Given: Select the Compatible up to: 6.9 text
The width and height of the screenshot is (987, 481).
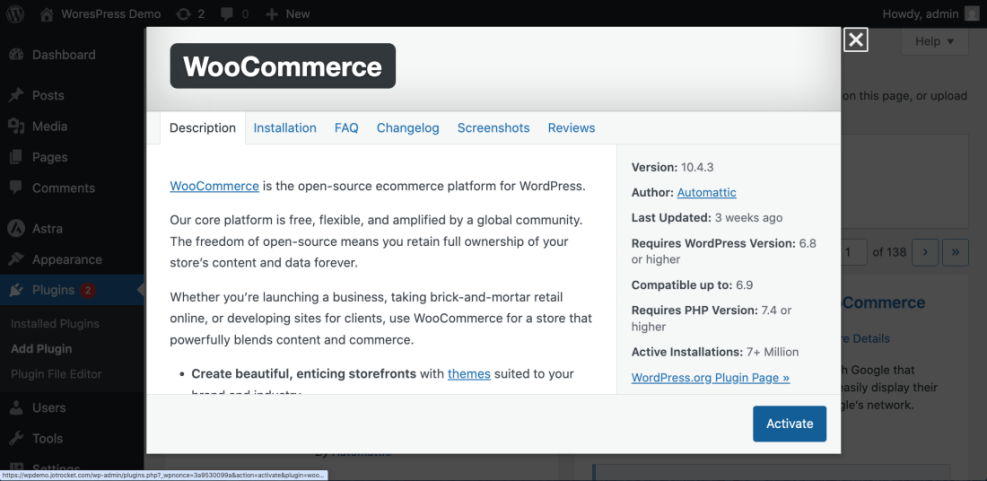Looking at the screenshot, I should (692, 285).
